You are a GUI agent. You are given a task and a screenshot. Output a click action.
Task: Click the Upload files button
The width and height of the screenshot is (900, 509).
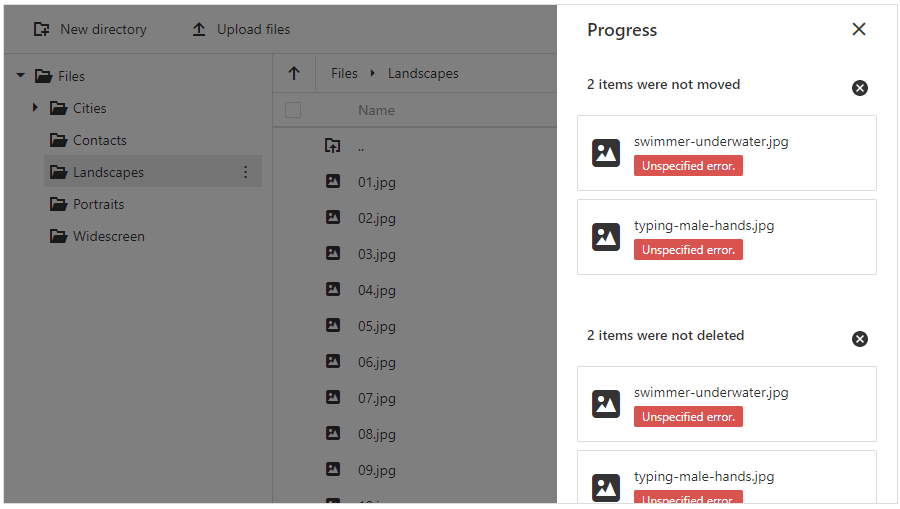click(241, 30)
